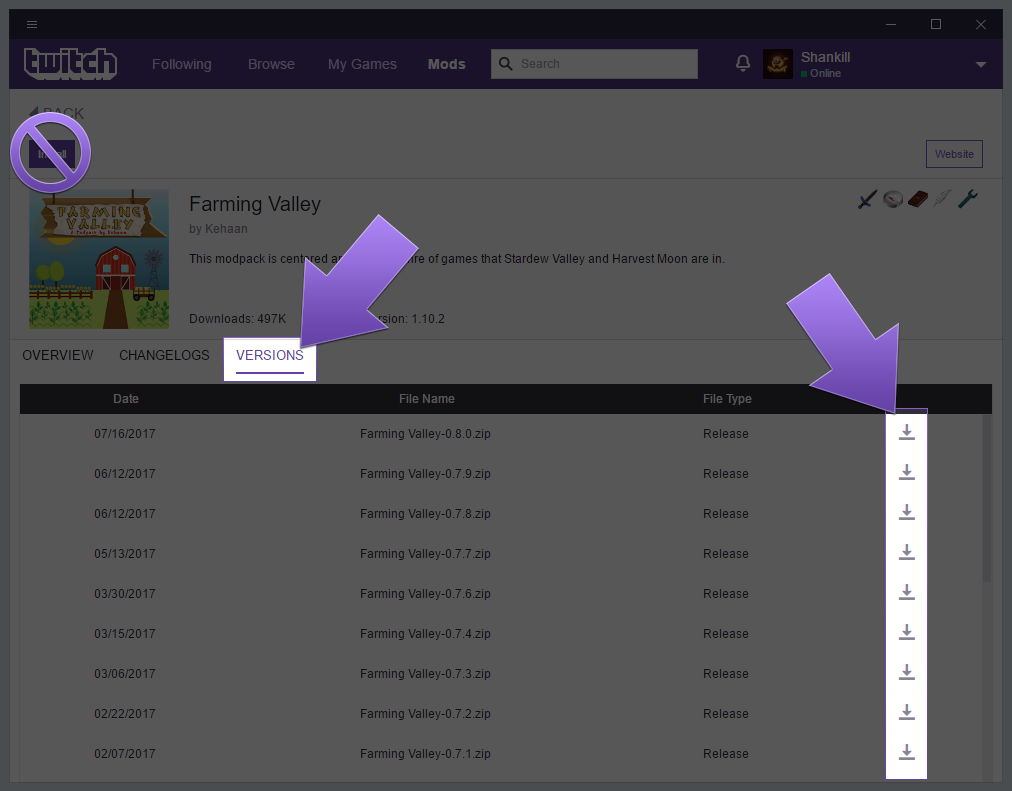Download Farming Valley-0.7.6.zip
This screenshot has height=791, width=1012.
click(907, 592)
